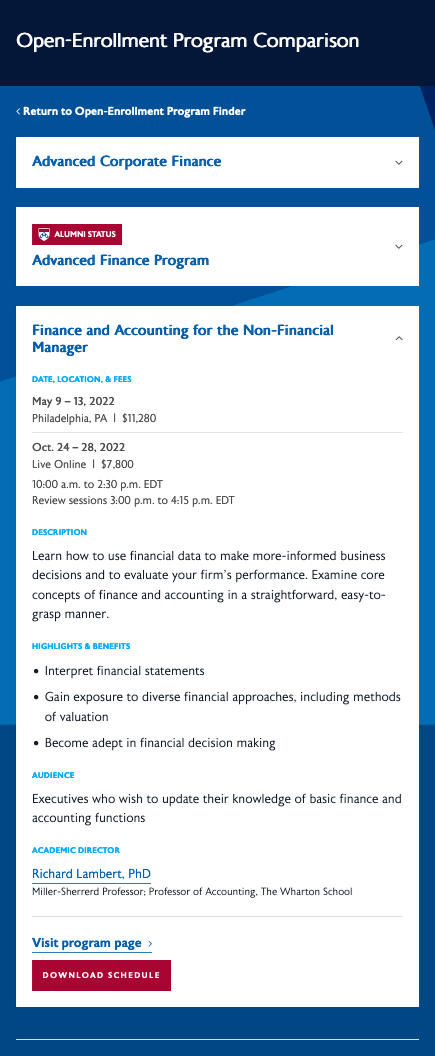The width and height of the screenshot is (435, 1056).
Task: Return to Open-Enrollment Program Finder
Action: coord(134,111)
